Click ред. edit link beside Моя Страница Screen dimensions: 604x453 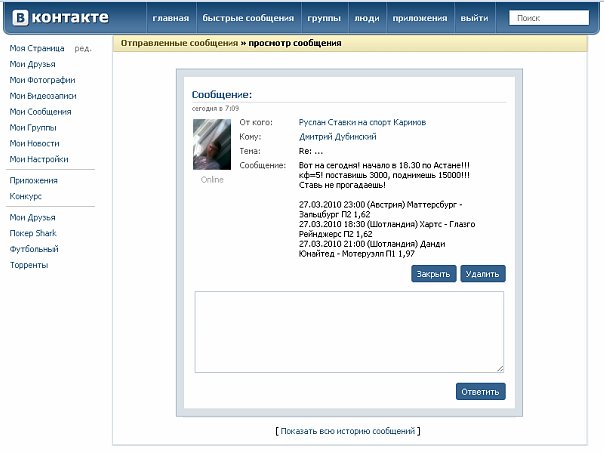(x=82, y=48)
